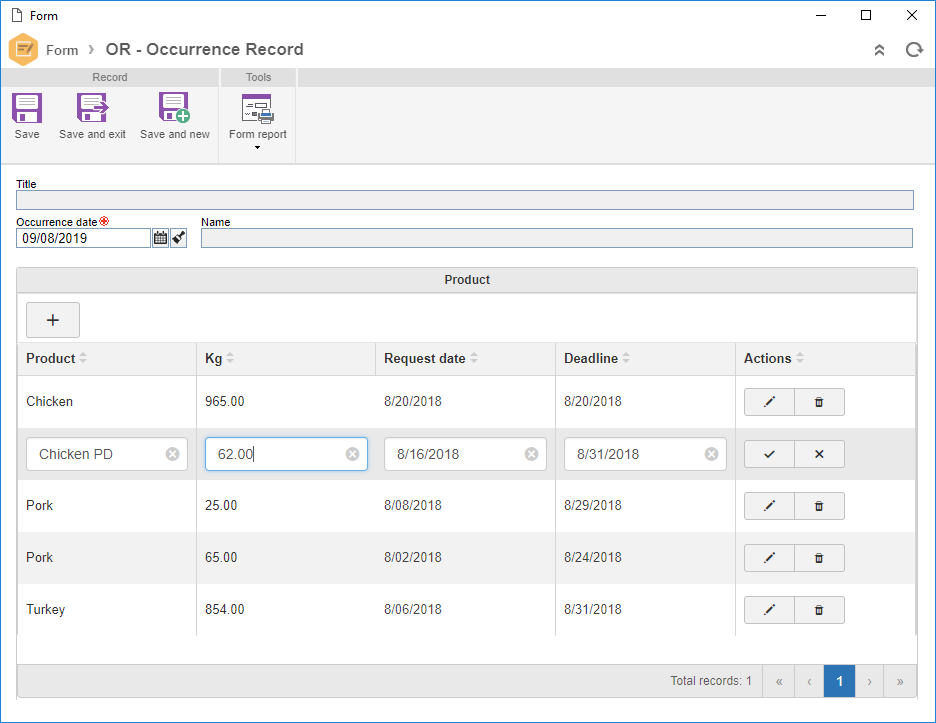Clear the 62.00 Kg field
Viewport: 936px width, 723px height.
click(x=353, y=454)
